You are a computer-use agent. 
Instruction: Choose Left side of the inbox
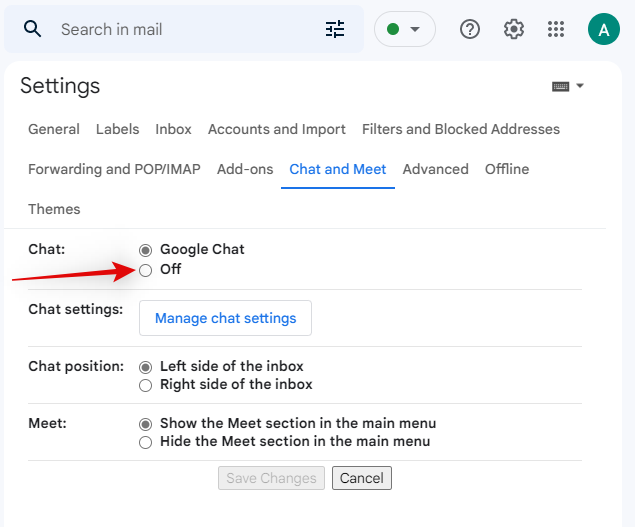[x=146, y=367]
